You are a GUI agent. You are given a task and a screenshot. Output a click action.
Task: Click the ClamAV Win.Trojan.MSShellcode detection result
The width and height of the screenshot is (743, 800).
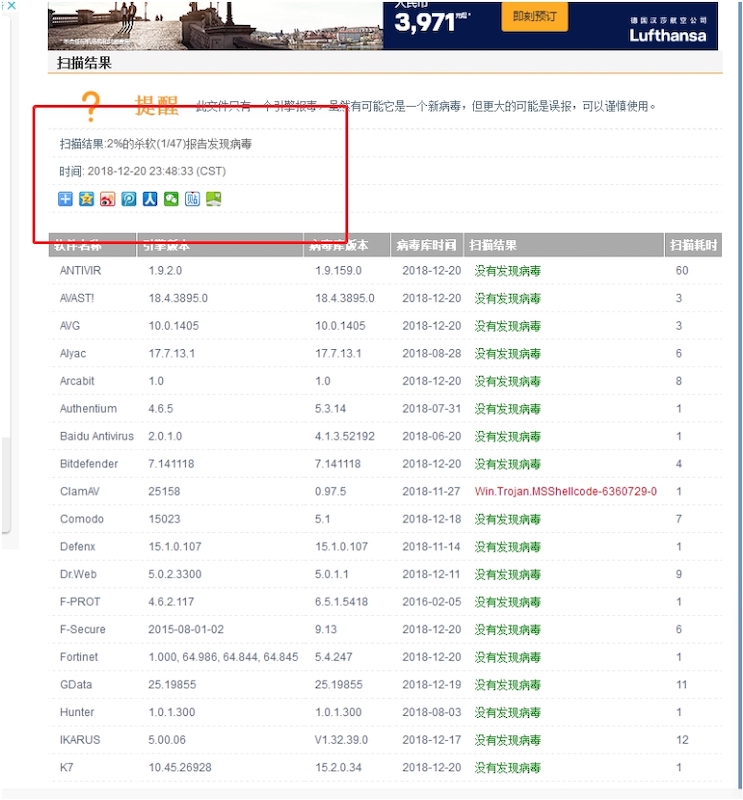(565, 492)
